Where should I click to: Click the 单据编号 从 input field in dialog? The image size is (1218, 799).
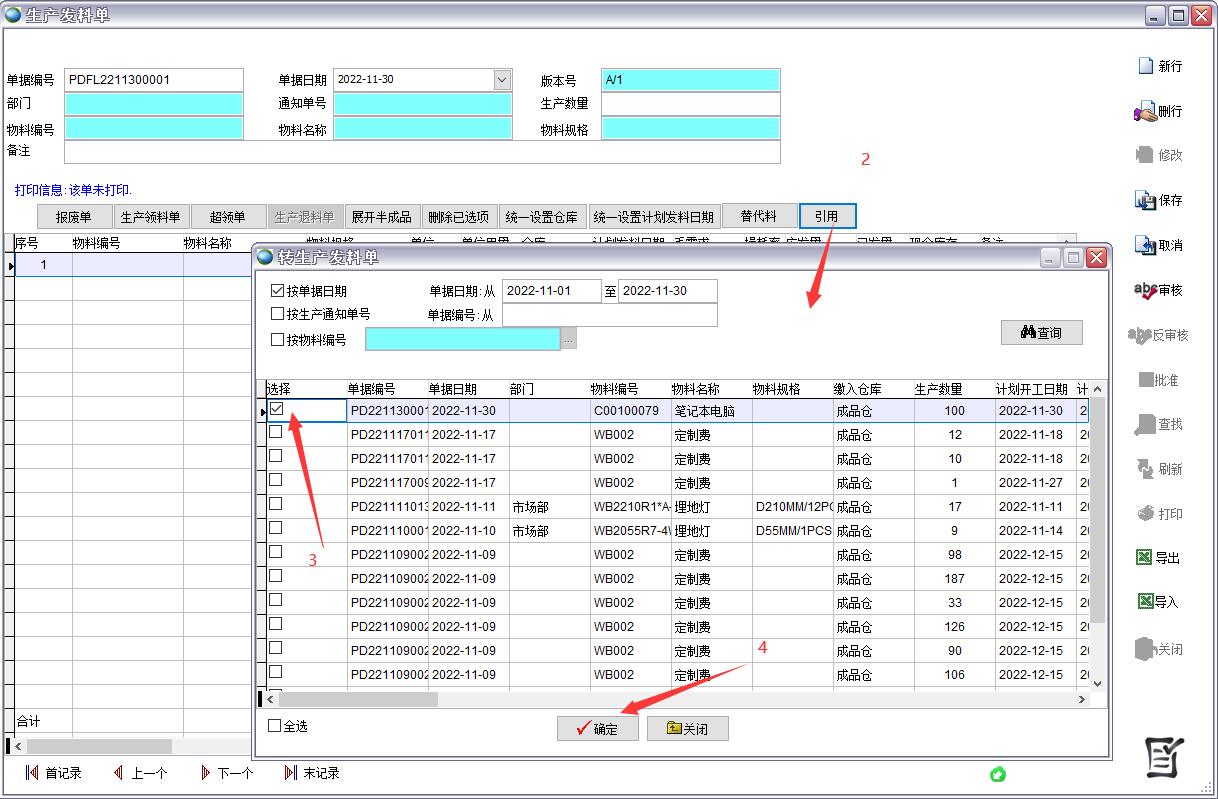609,315
